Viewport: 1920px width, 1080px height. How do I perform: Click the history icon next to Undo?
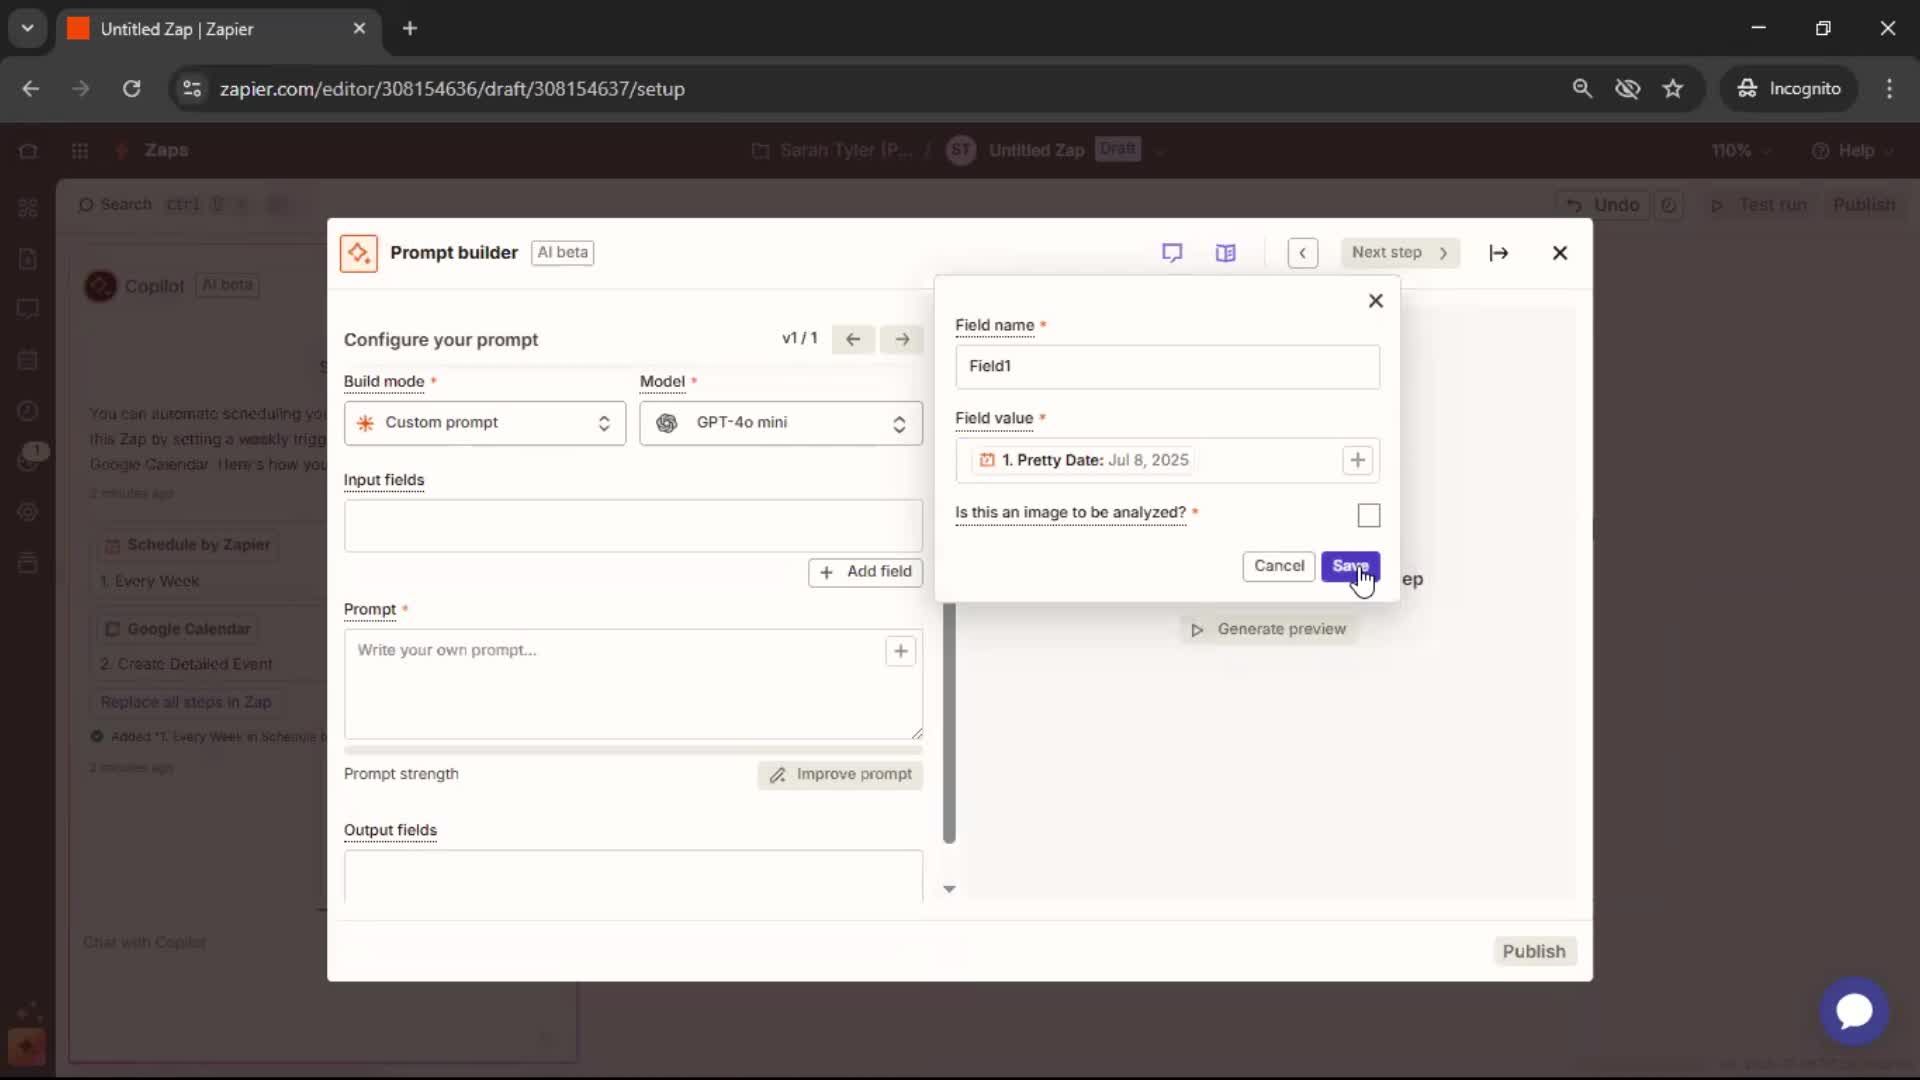click(x=1669, y=205)
